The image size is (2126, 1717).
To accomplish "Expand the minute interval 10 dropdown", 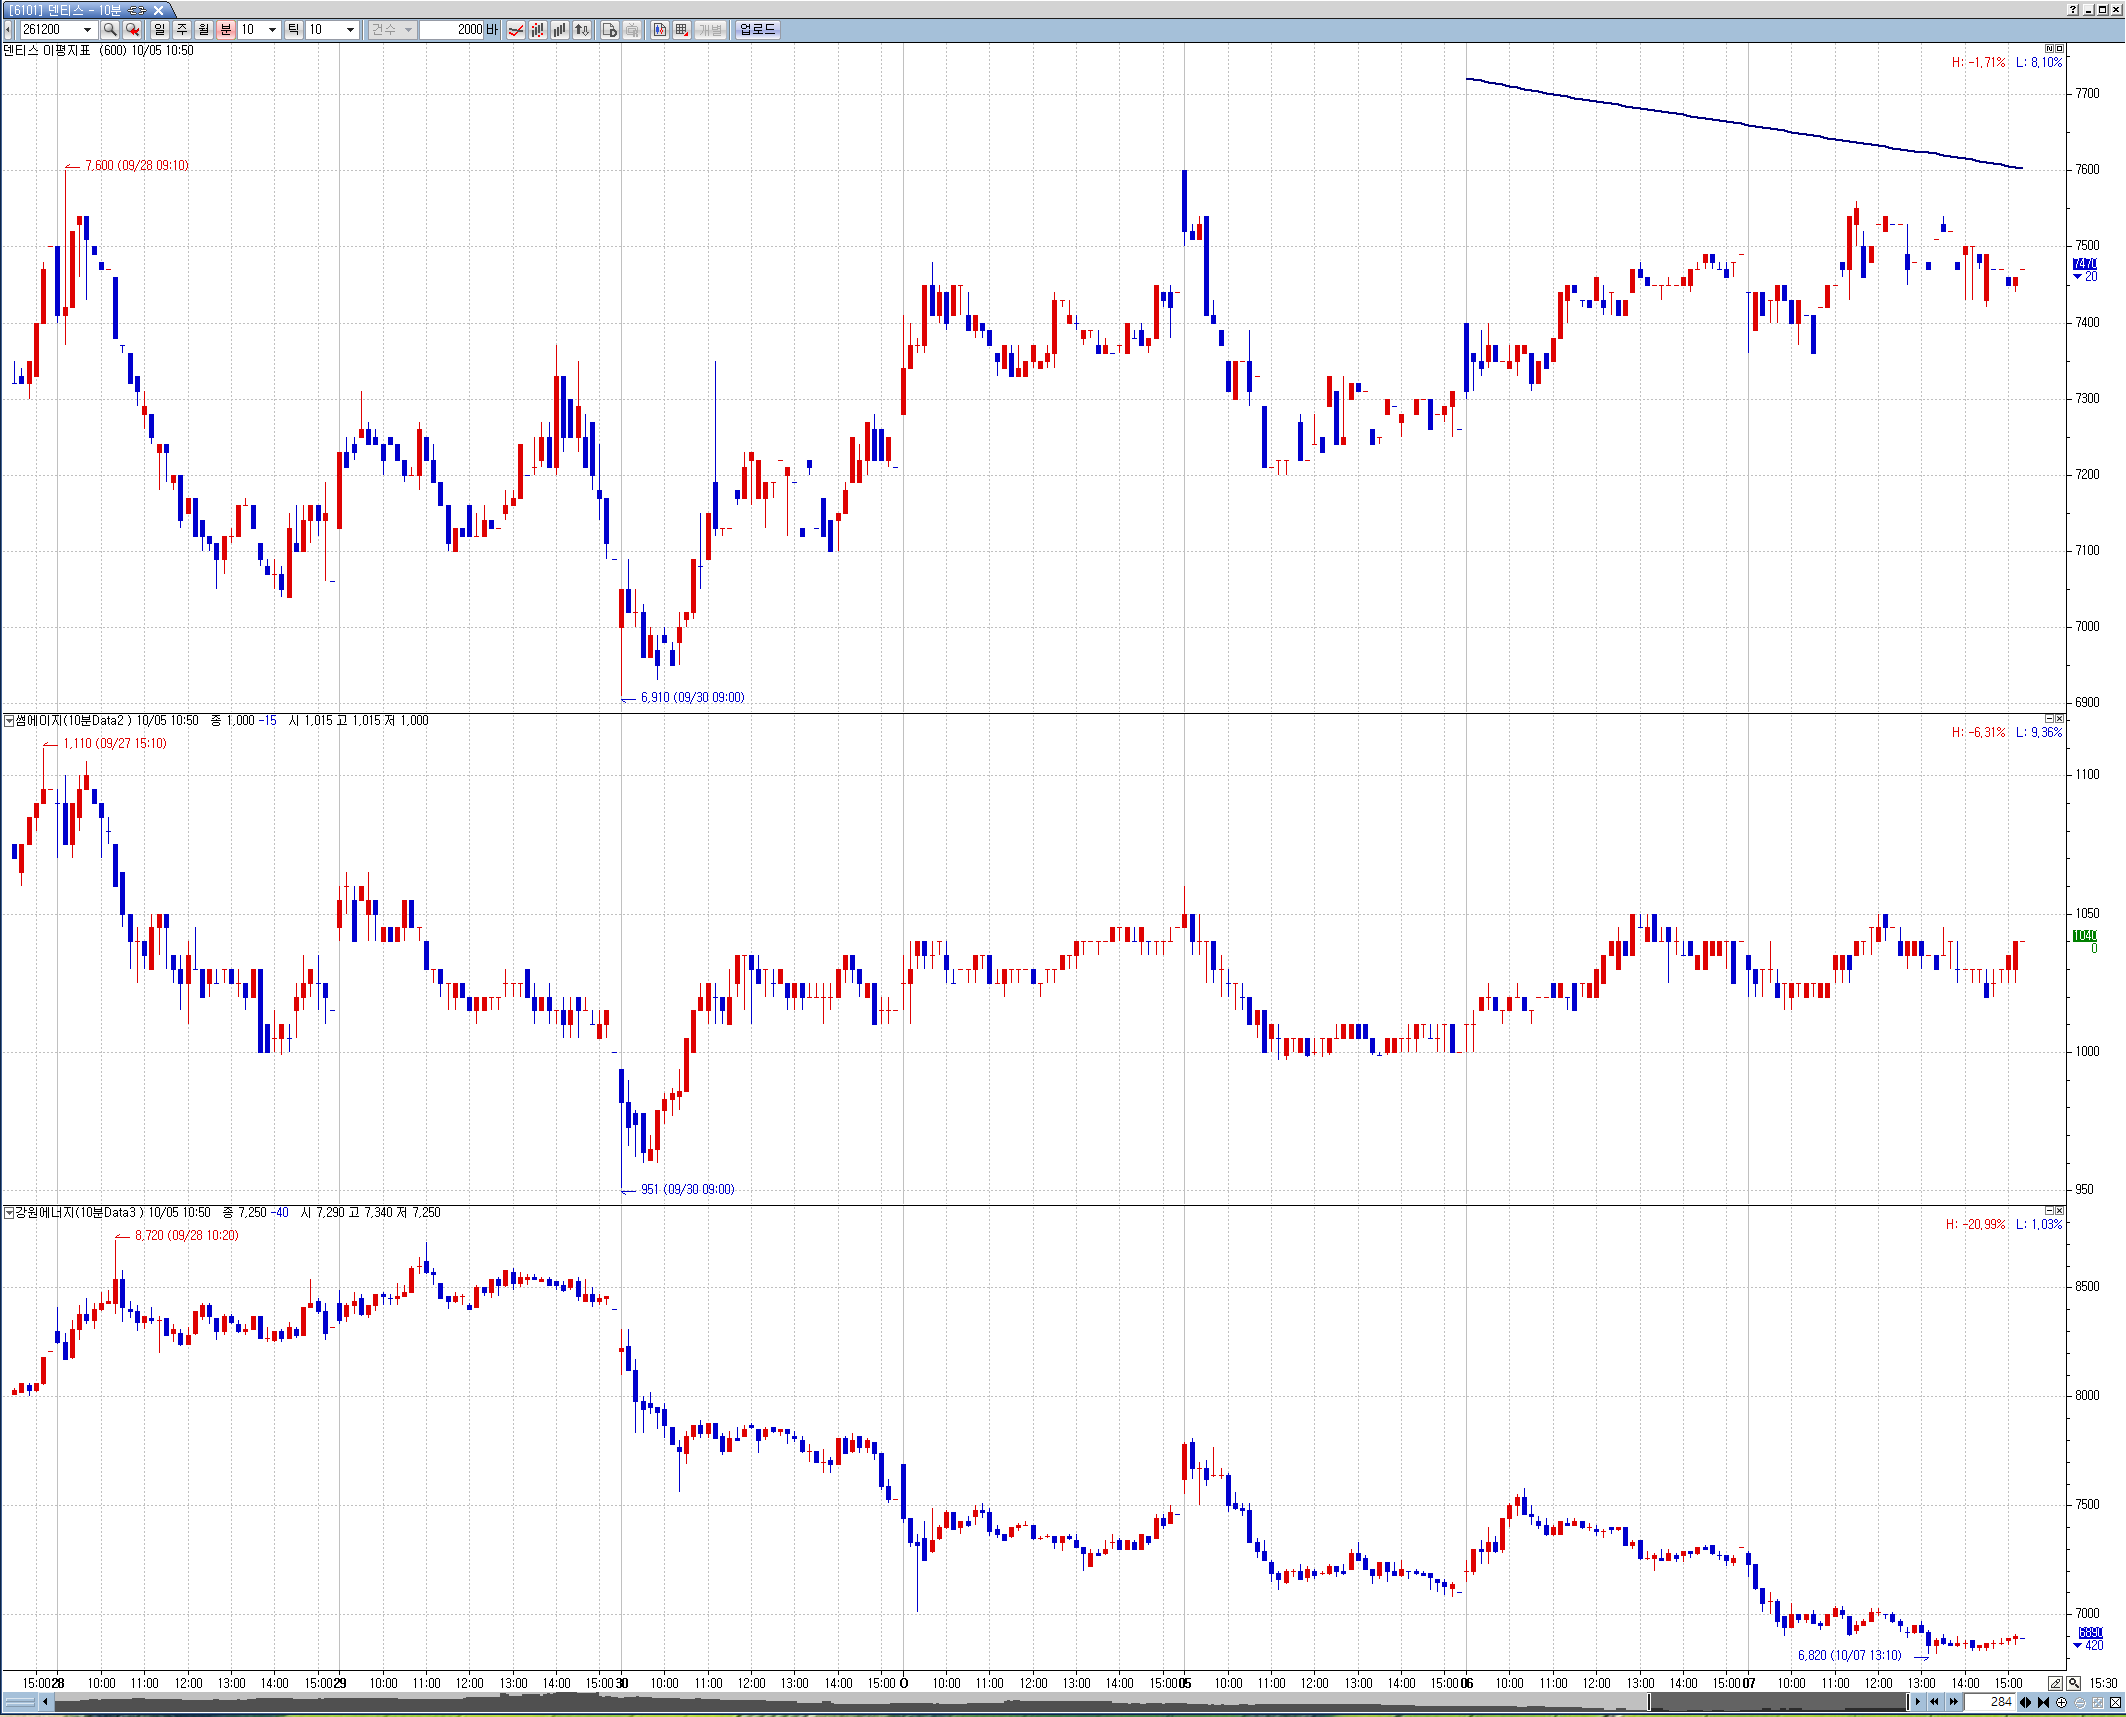I will click(272, 30).
